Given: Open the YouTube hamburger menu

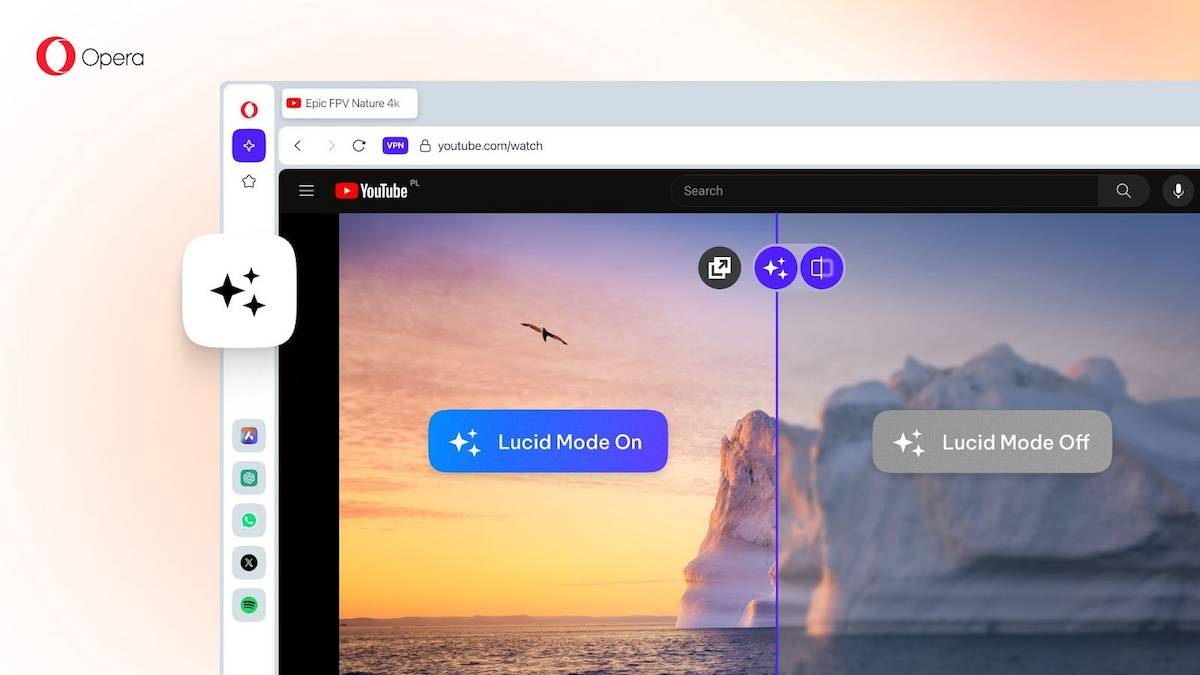Looking at the screenshot, I should [x=307, y=191].
